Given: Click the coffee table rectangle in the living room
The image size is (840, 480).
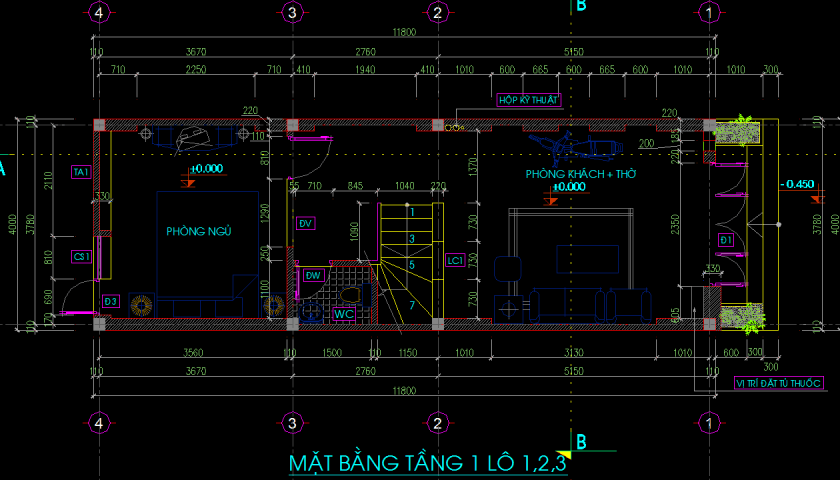Looking at the screenshot, I should (x=588, y=259).
